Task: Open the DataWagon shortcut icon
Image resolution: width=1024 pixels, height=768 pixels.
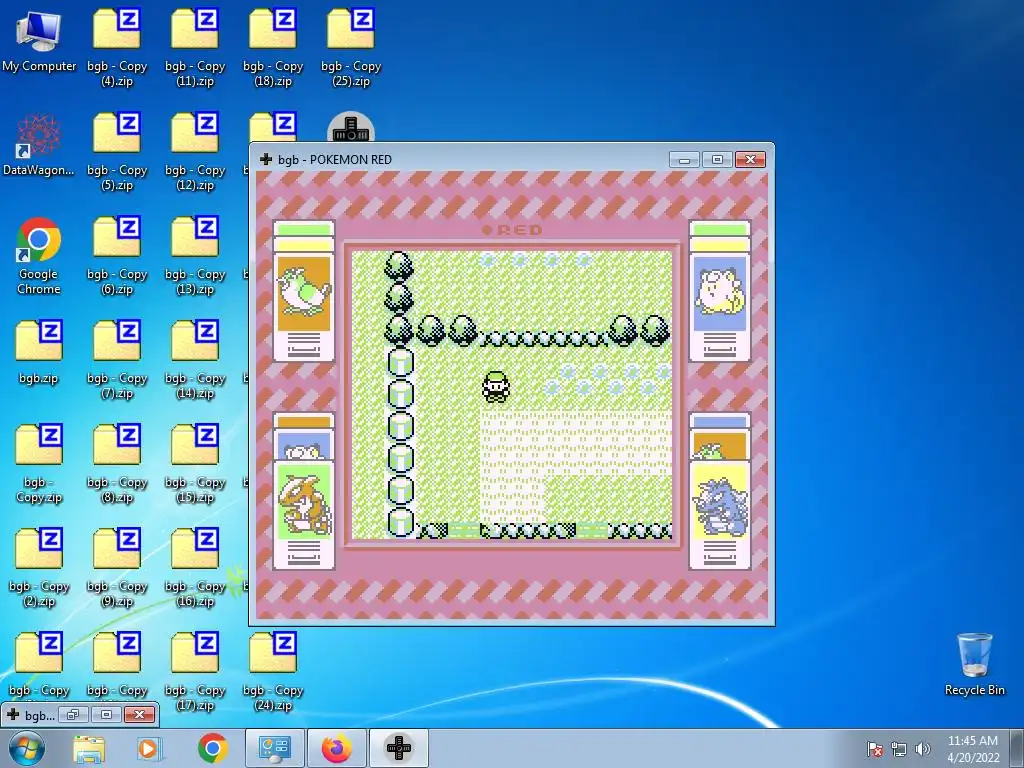Action: [x=39, y=145]
